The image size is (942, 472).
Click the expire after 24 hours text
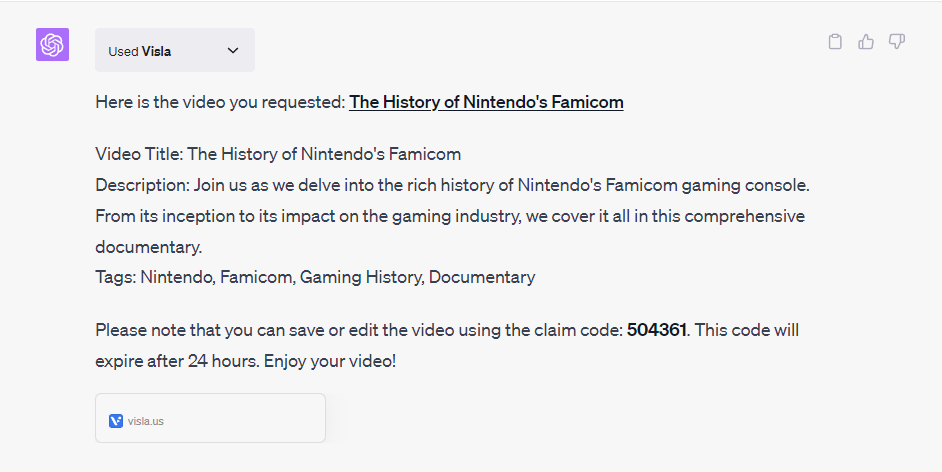coord(177,362)
